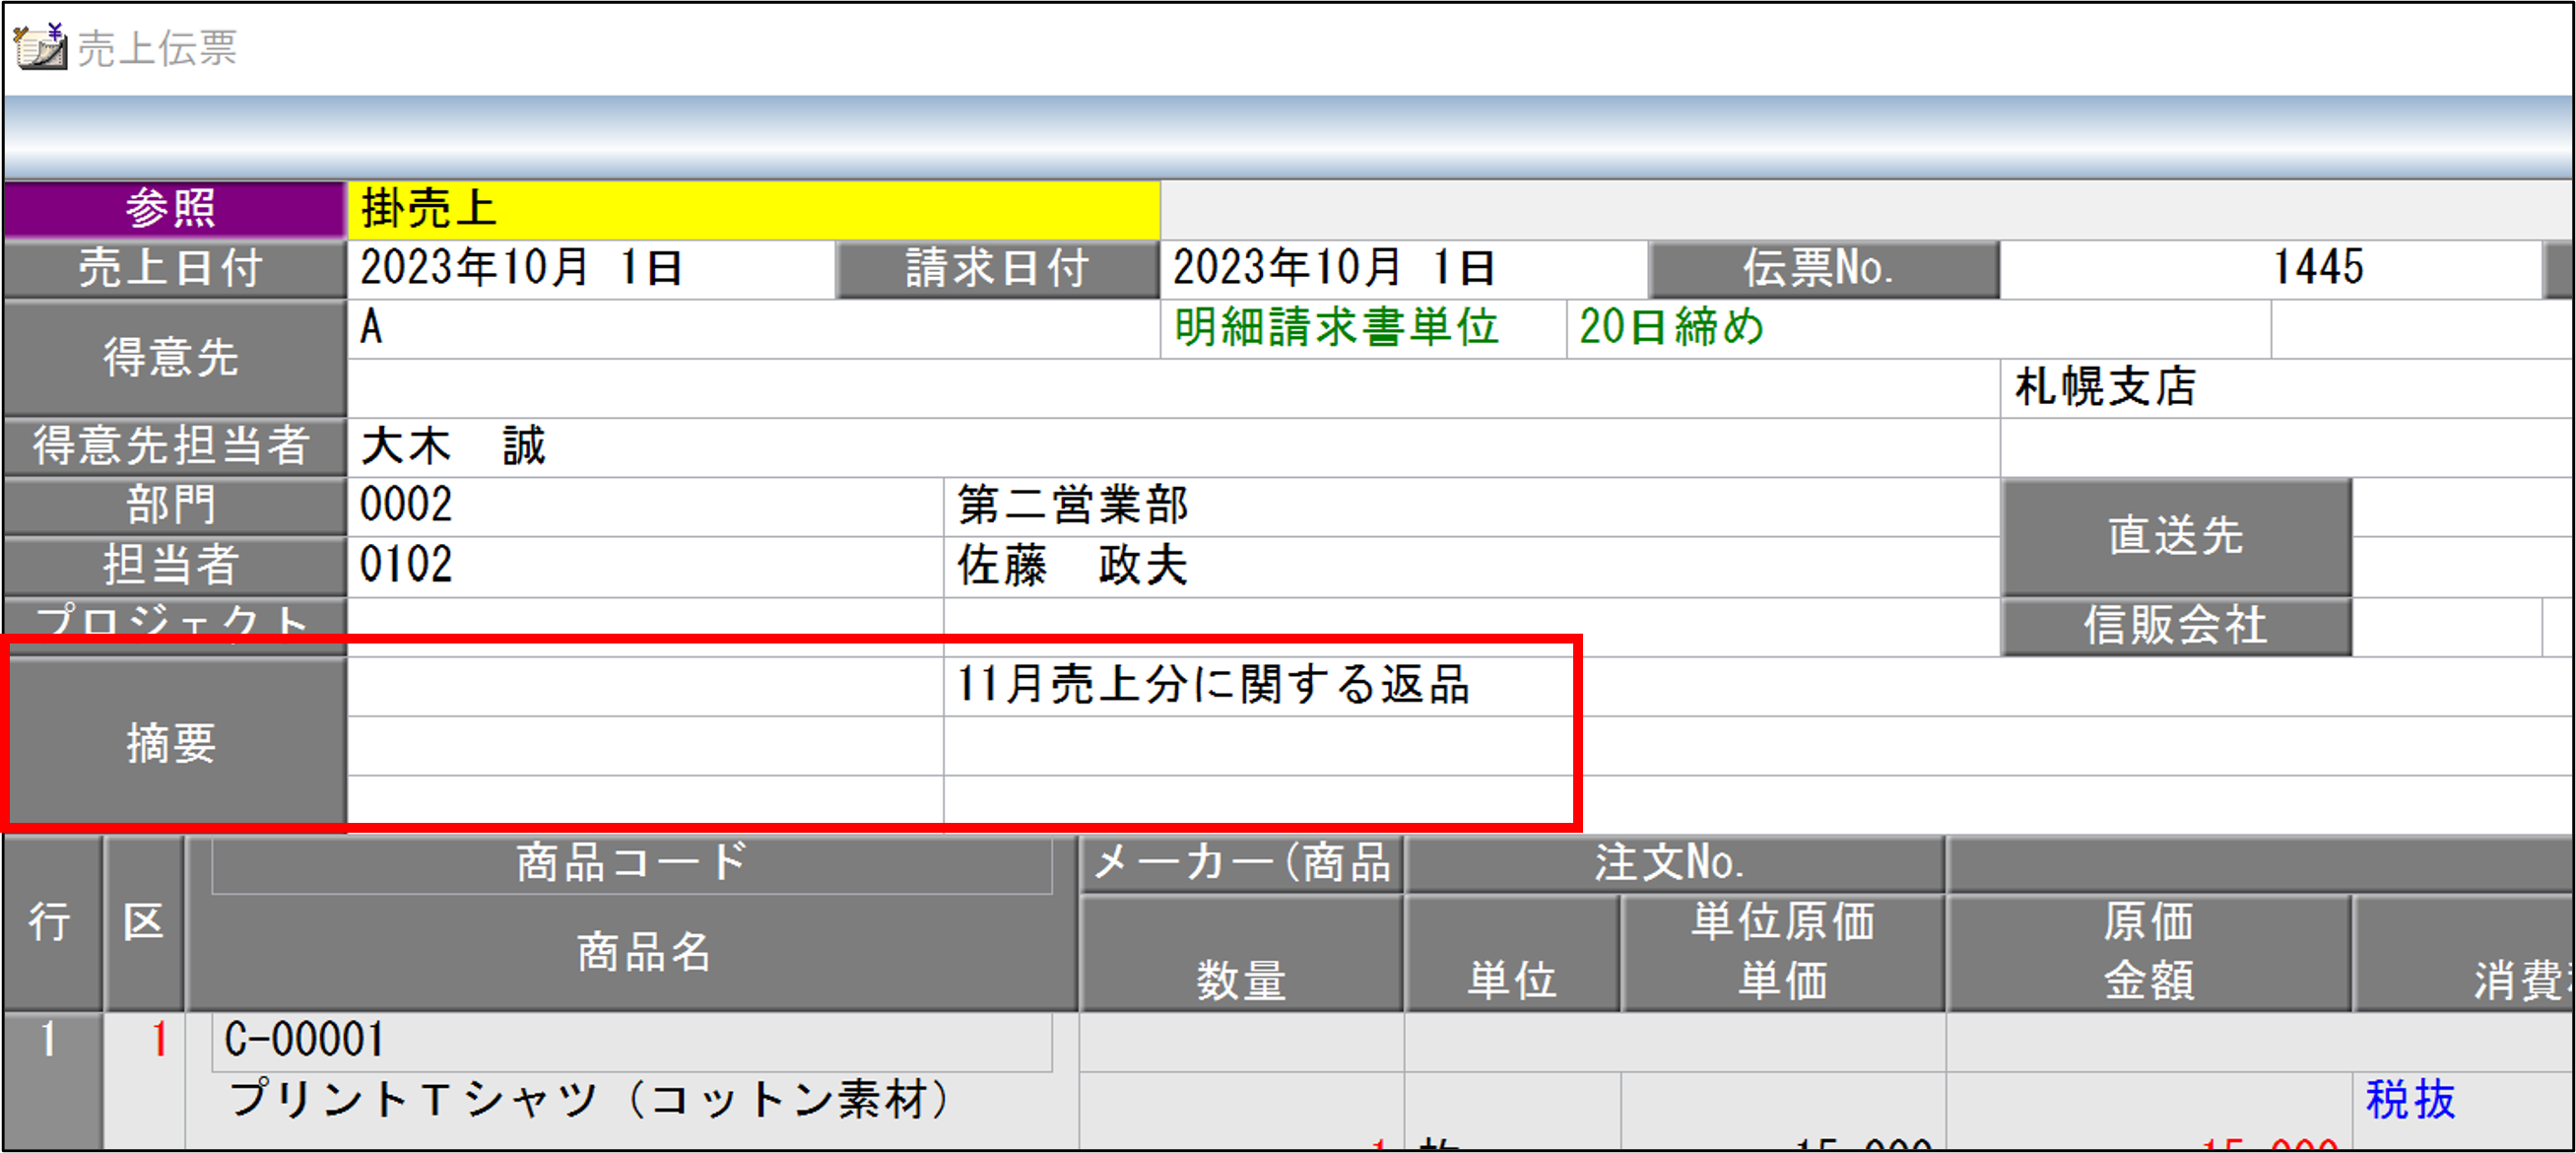Click the 得意先担当者 label
This screenshot has width=2576, height=1153.
pos(174,446)
